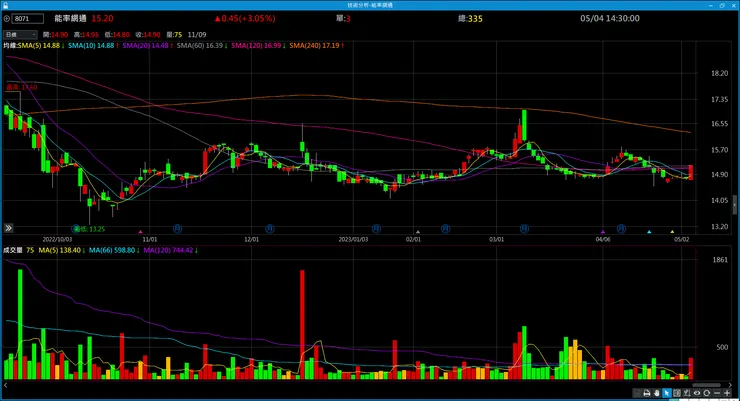Screen dimensions: 740x401
Task: Click the tall red volume bar in late December
Action: (x=302, y=325)
